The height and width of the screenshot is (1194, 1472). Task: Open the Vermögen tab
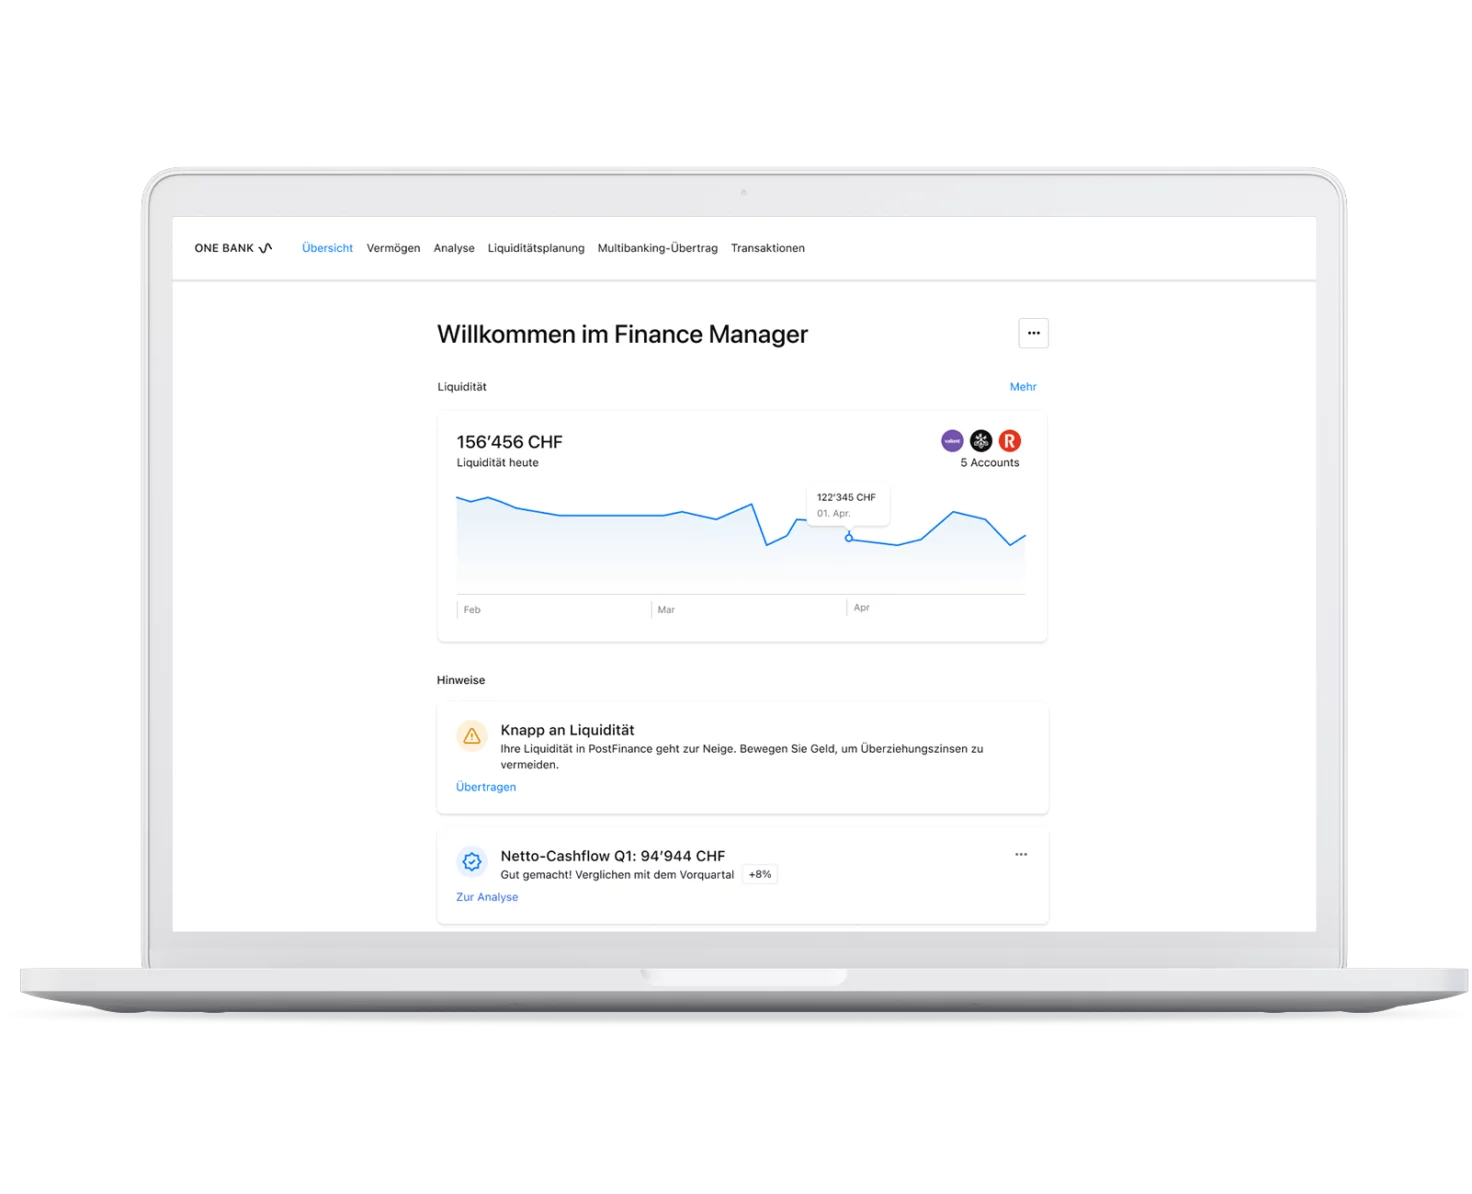393,248
